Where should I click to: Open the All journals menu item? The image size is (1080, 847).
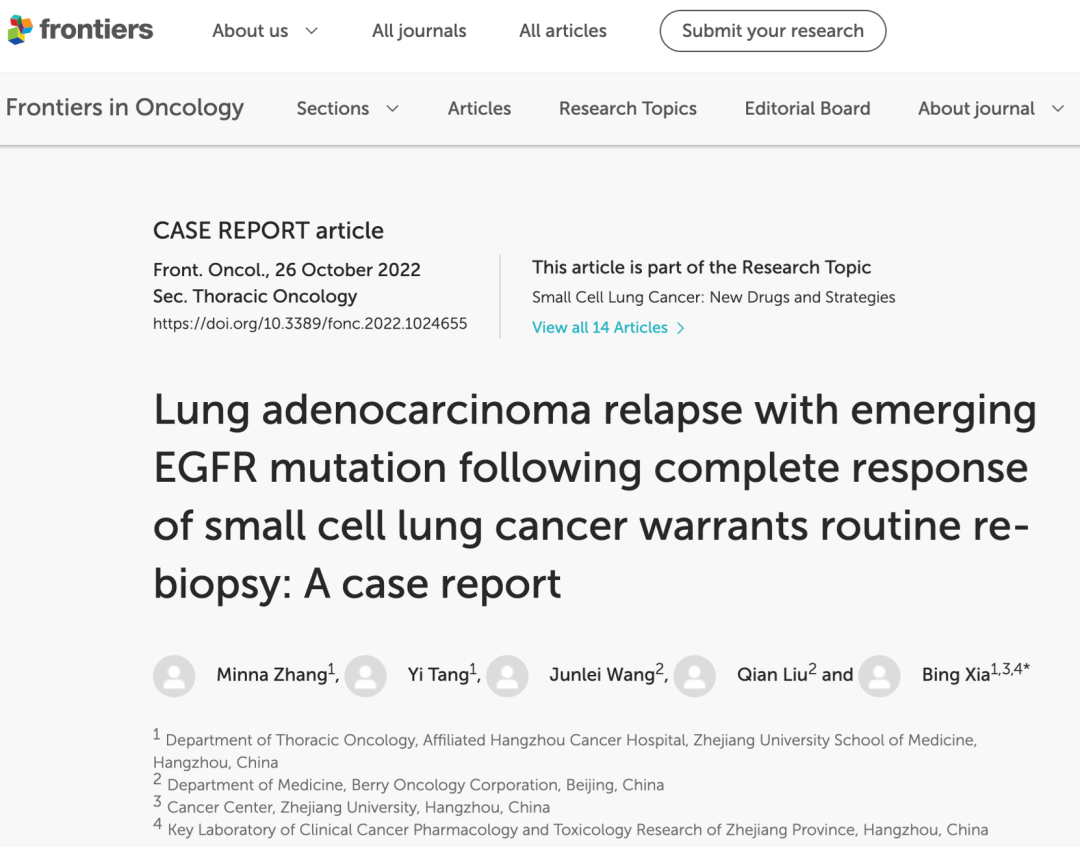pos(419,31)
